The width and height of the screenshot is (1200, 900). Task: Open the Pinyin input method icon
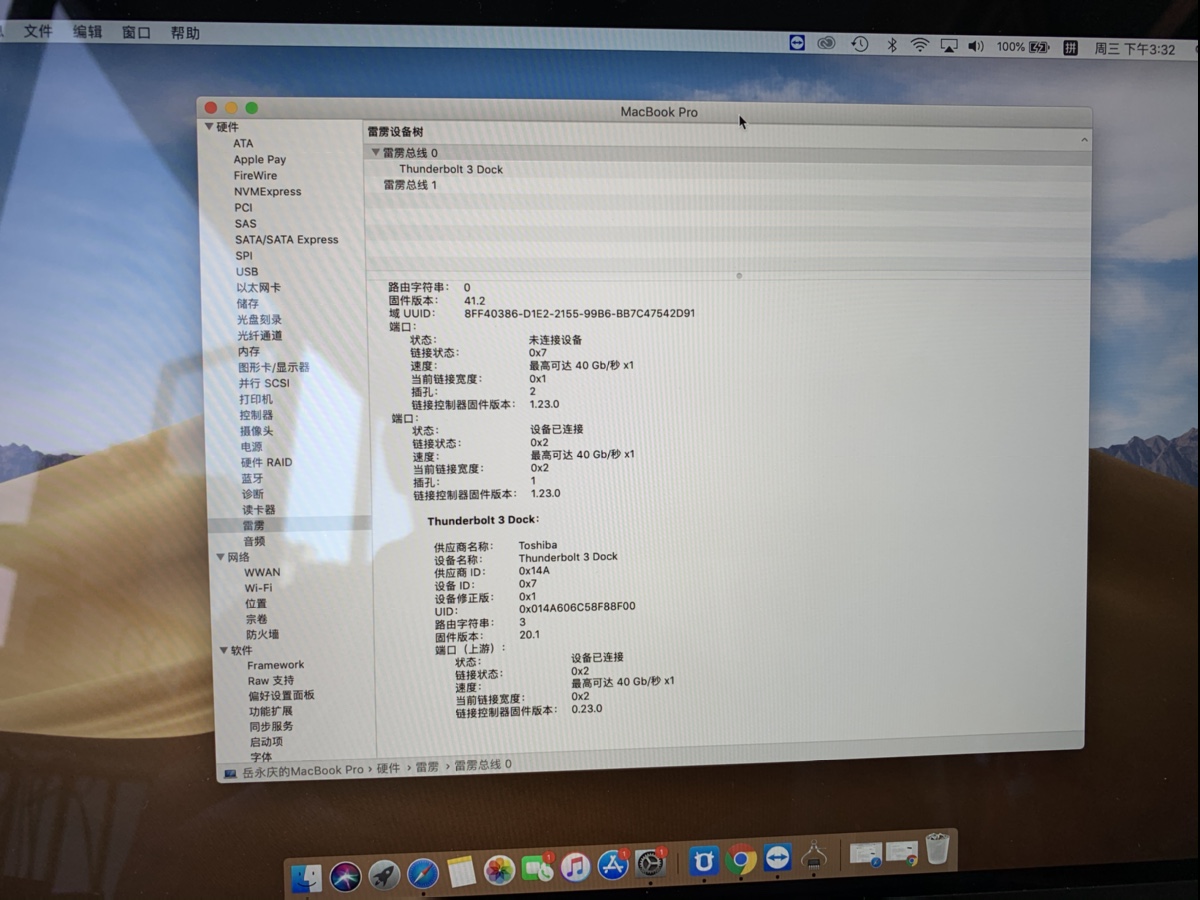pos(1070,47)
